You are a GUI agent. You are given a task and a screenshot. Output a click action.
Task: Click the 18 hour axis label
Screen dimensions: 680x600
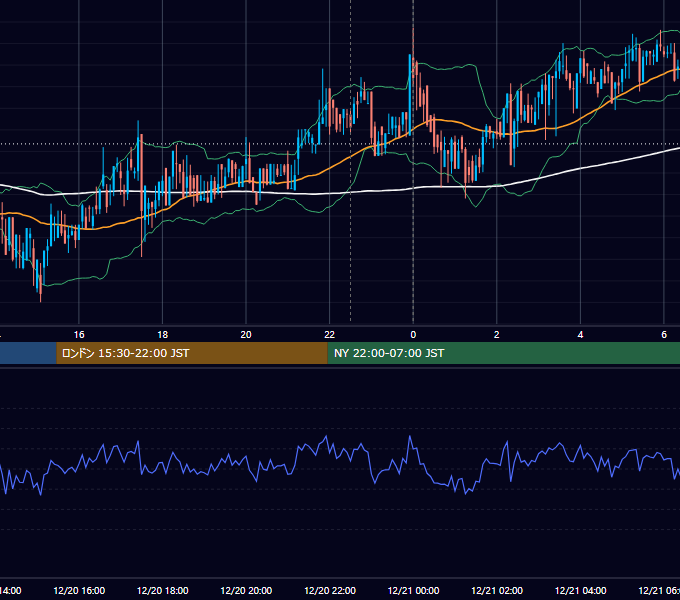(163, 335)
